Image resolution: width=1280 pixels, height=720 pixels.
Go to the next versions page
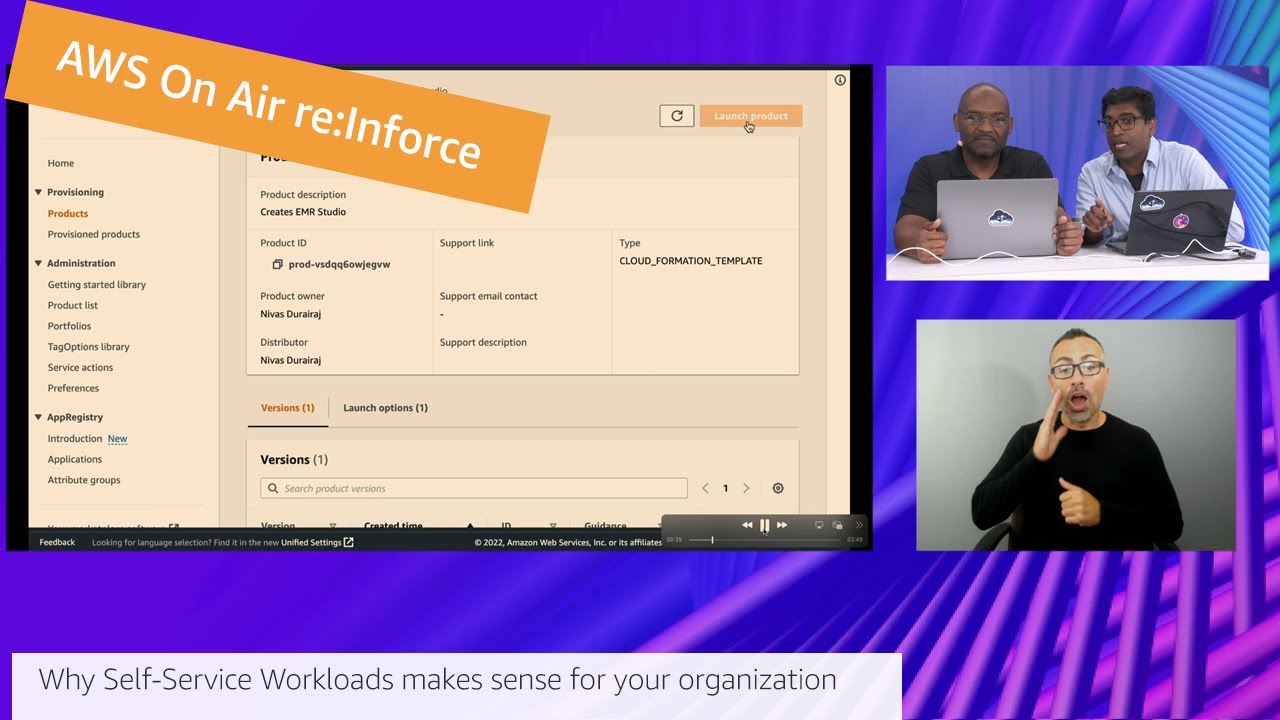[x=746, y=488]
